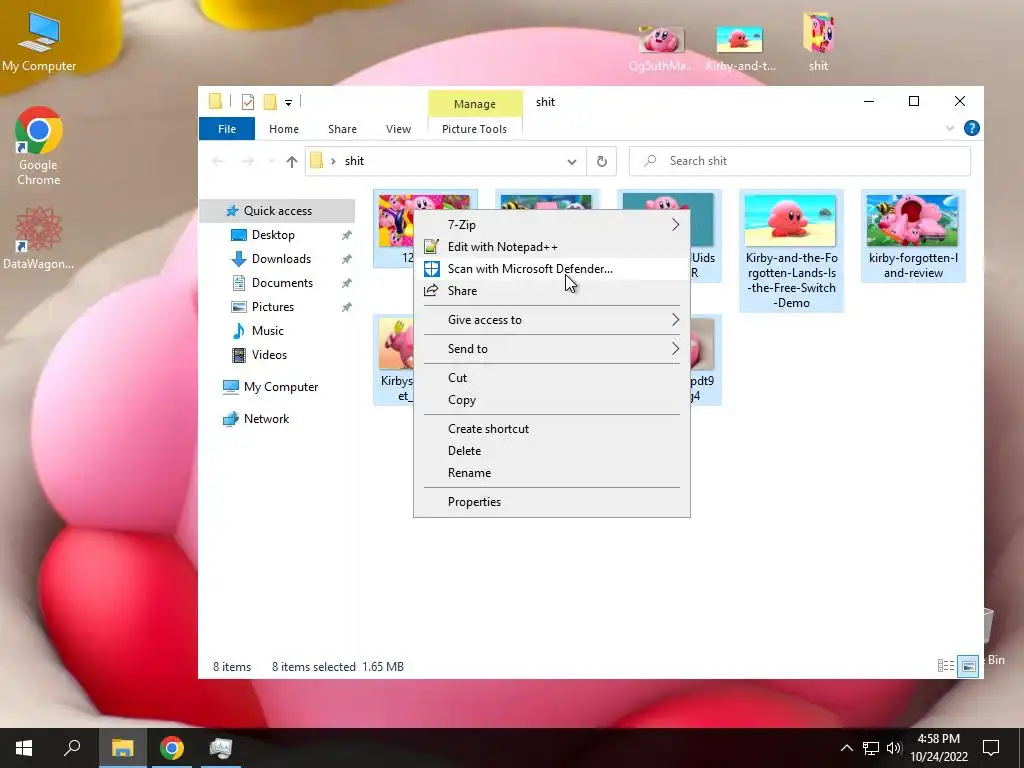Image resolution: width=1024 pixels, height=768 pixels.
Task: Open the volume tray icon
Action: [893, 748]
